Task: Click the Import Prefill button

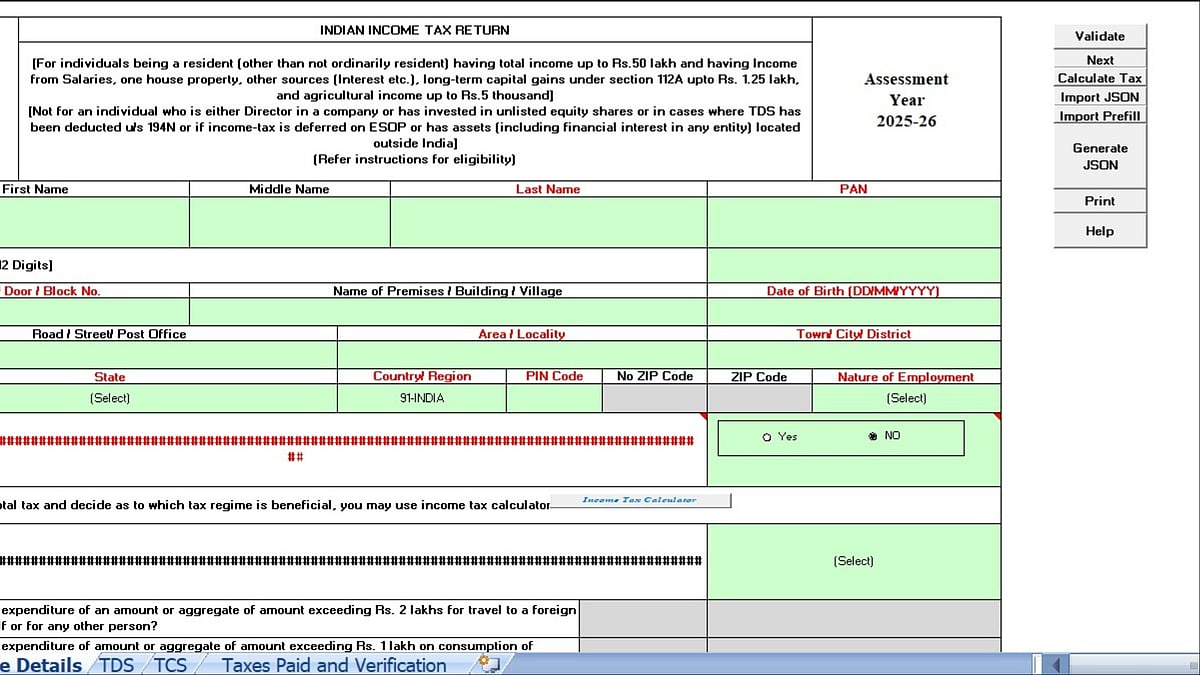Action: tap(1100, 116)
